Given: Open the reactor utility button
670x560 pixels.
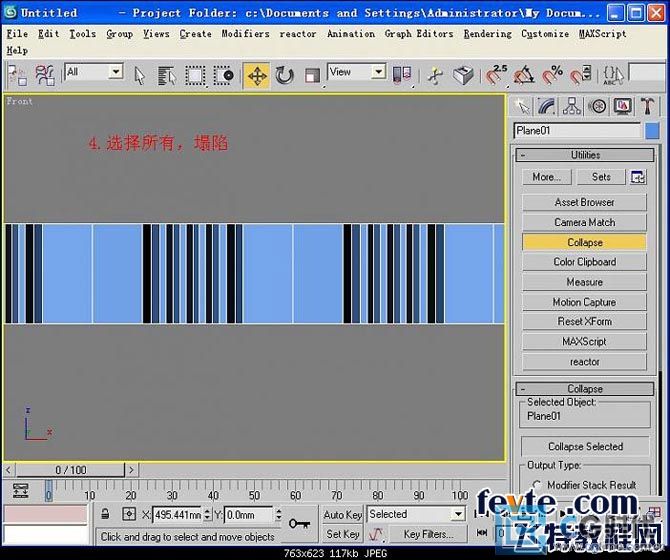Looking at the screenshot, I should 584,362.
